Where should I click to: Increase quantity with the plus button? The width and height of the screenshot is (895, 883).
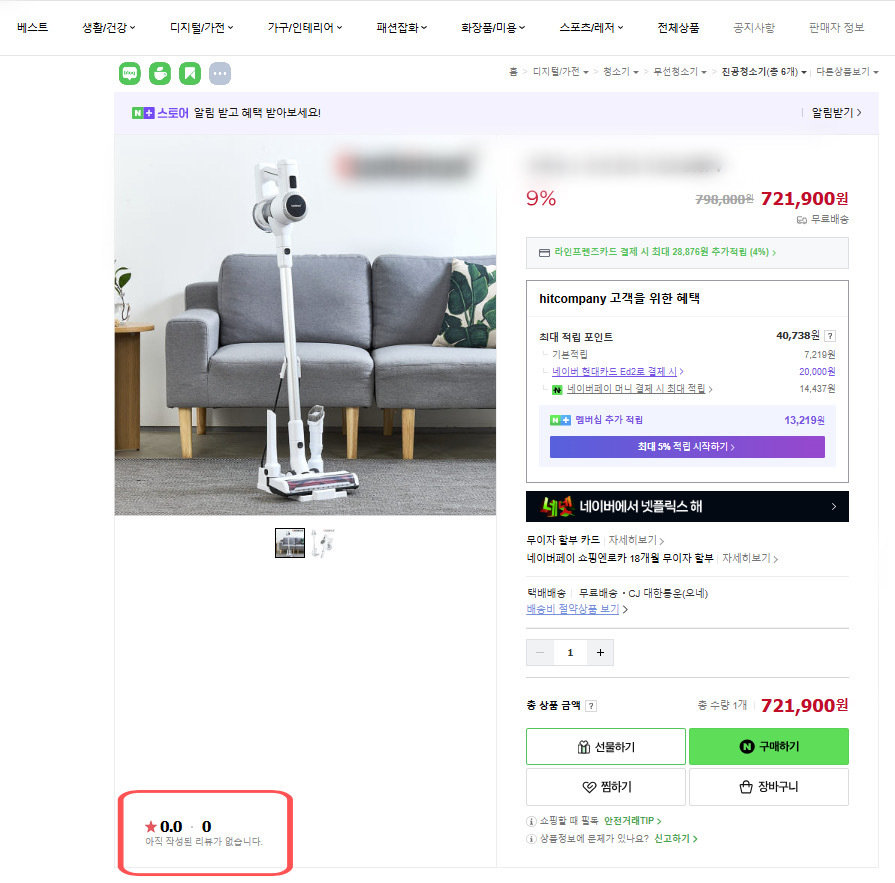point(600,653)
